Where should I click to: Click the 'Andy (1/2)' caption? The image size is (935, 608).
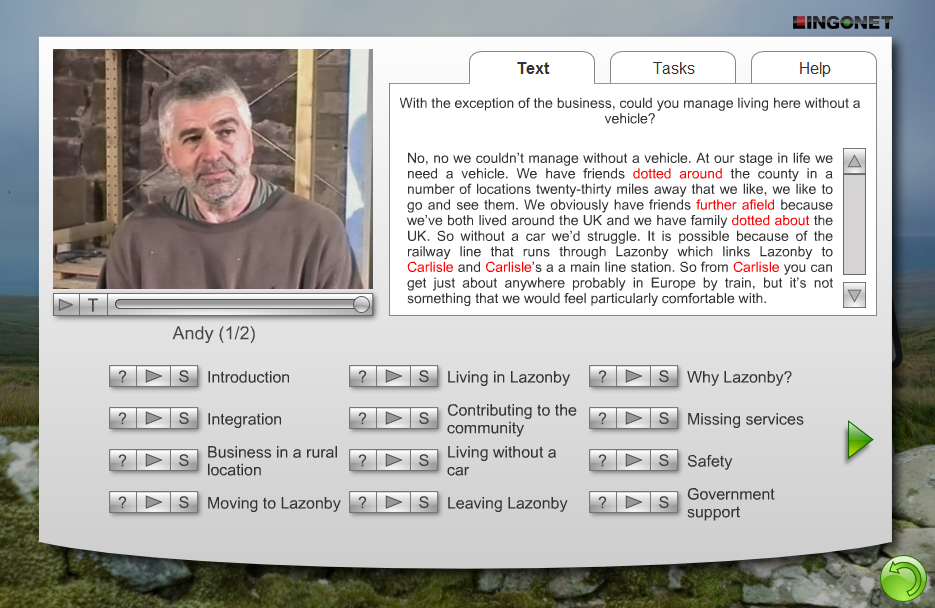tap(214, 333)
